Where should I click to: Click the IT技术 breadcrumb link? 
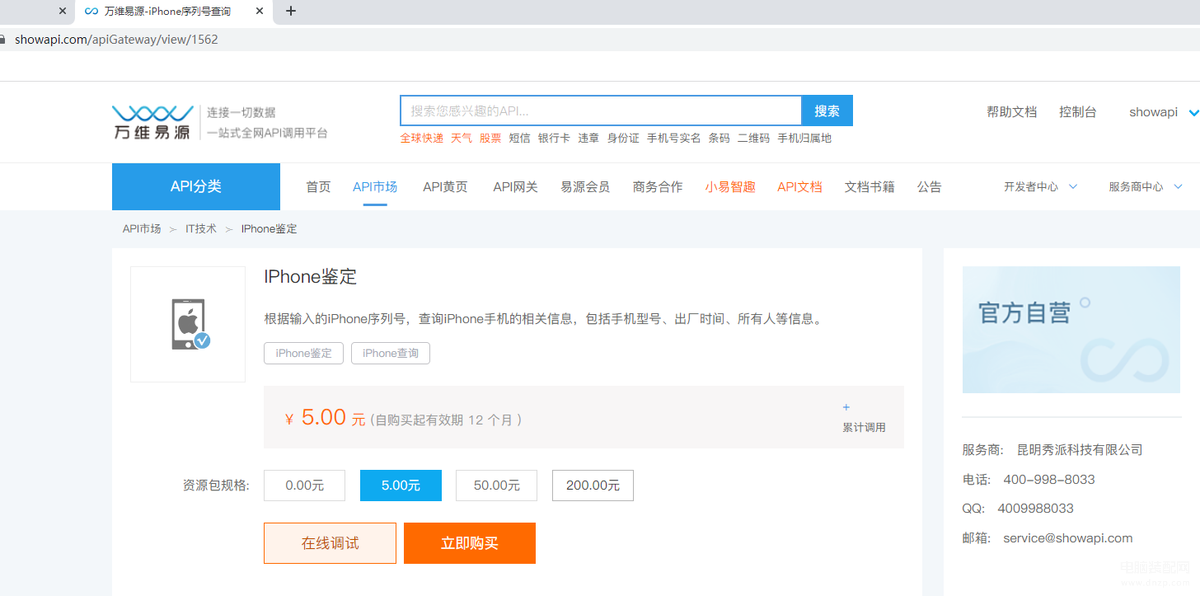[x=201, y=229]
